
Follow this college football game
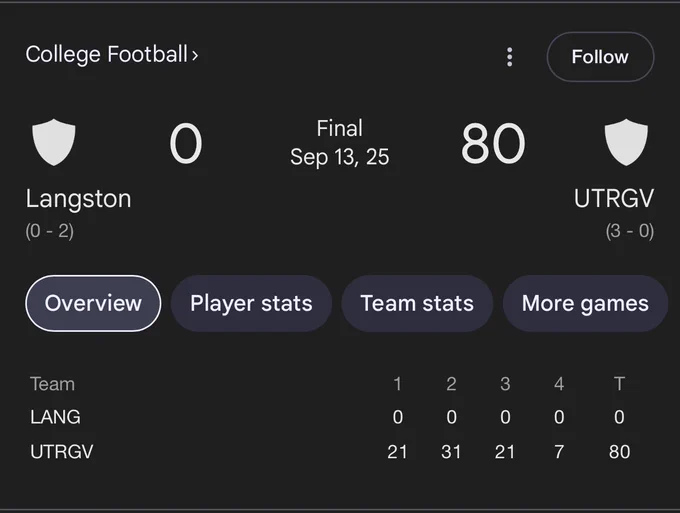600,57
